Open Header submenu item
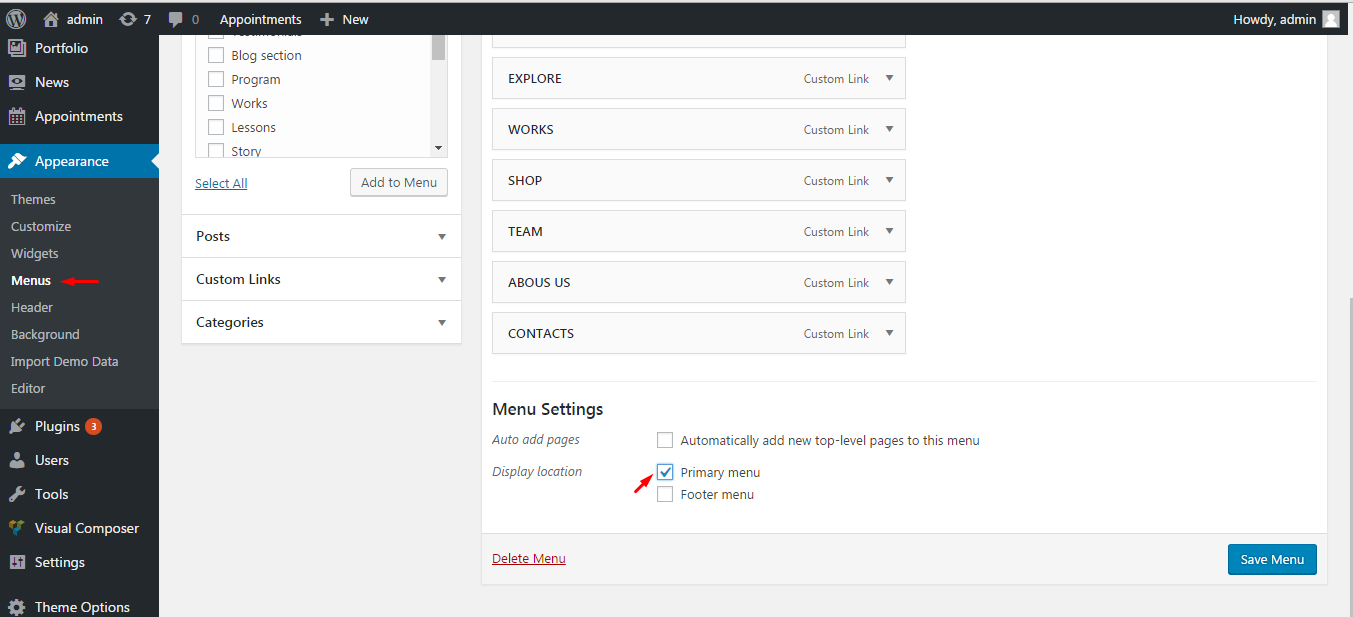Image resolution: width=1353 pixels, height=617 pixels. (32, 308)
